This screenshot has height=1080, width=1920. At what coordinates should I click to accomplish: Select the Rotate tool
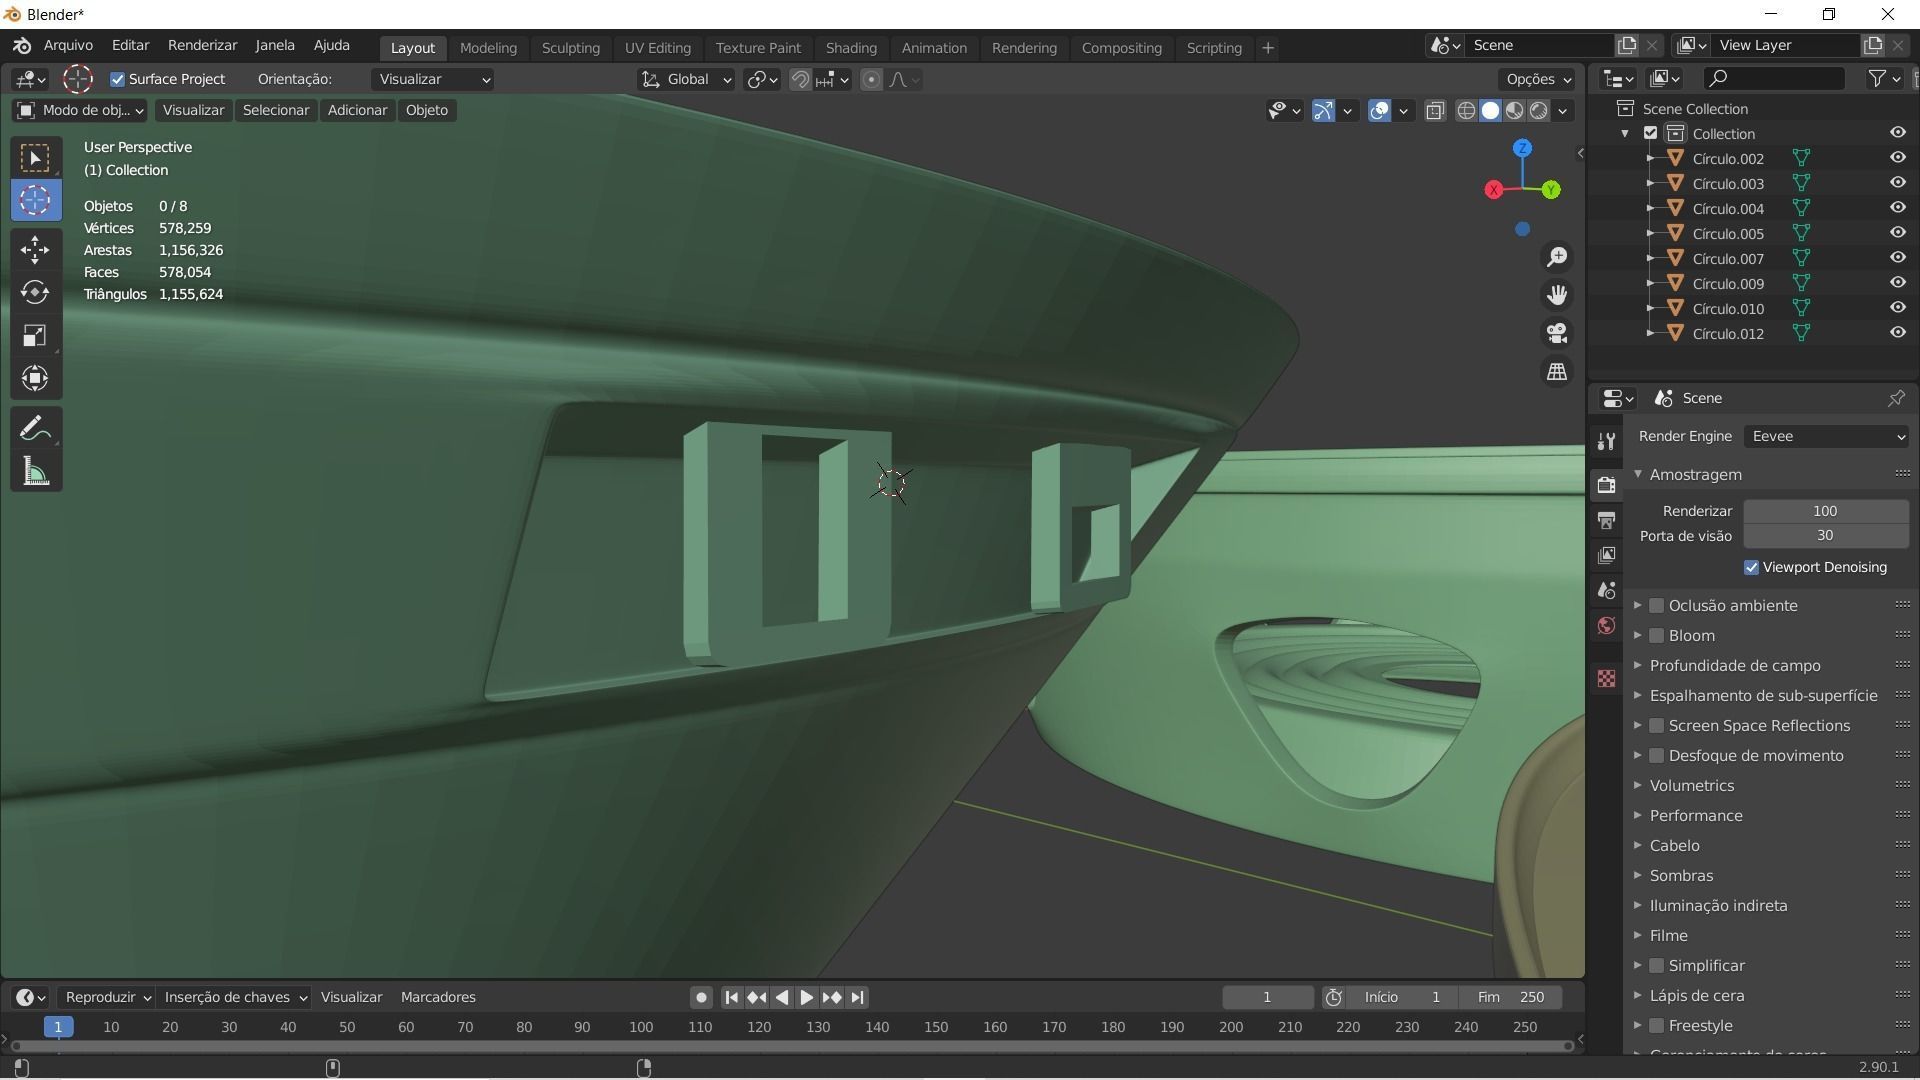(x=35, y=292)
